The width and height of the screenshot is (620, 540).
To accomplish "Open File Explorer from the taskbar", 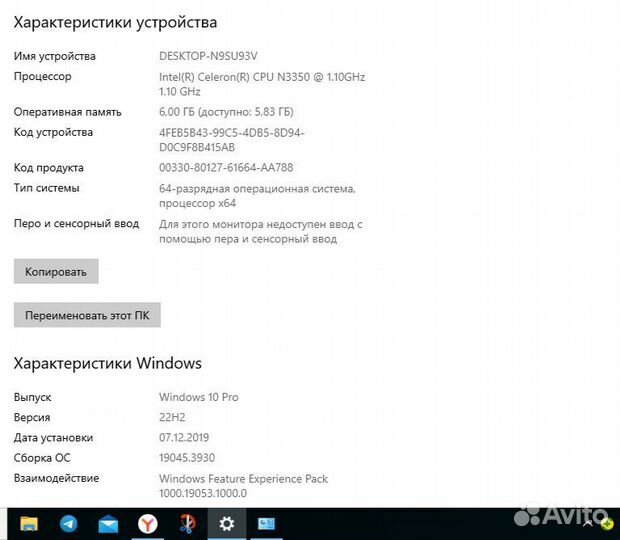I will (x=29, y=524).
